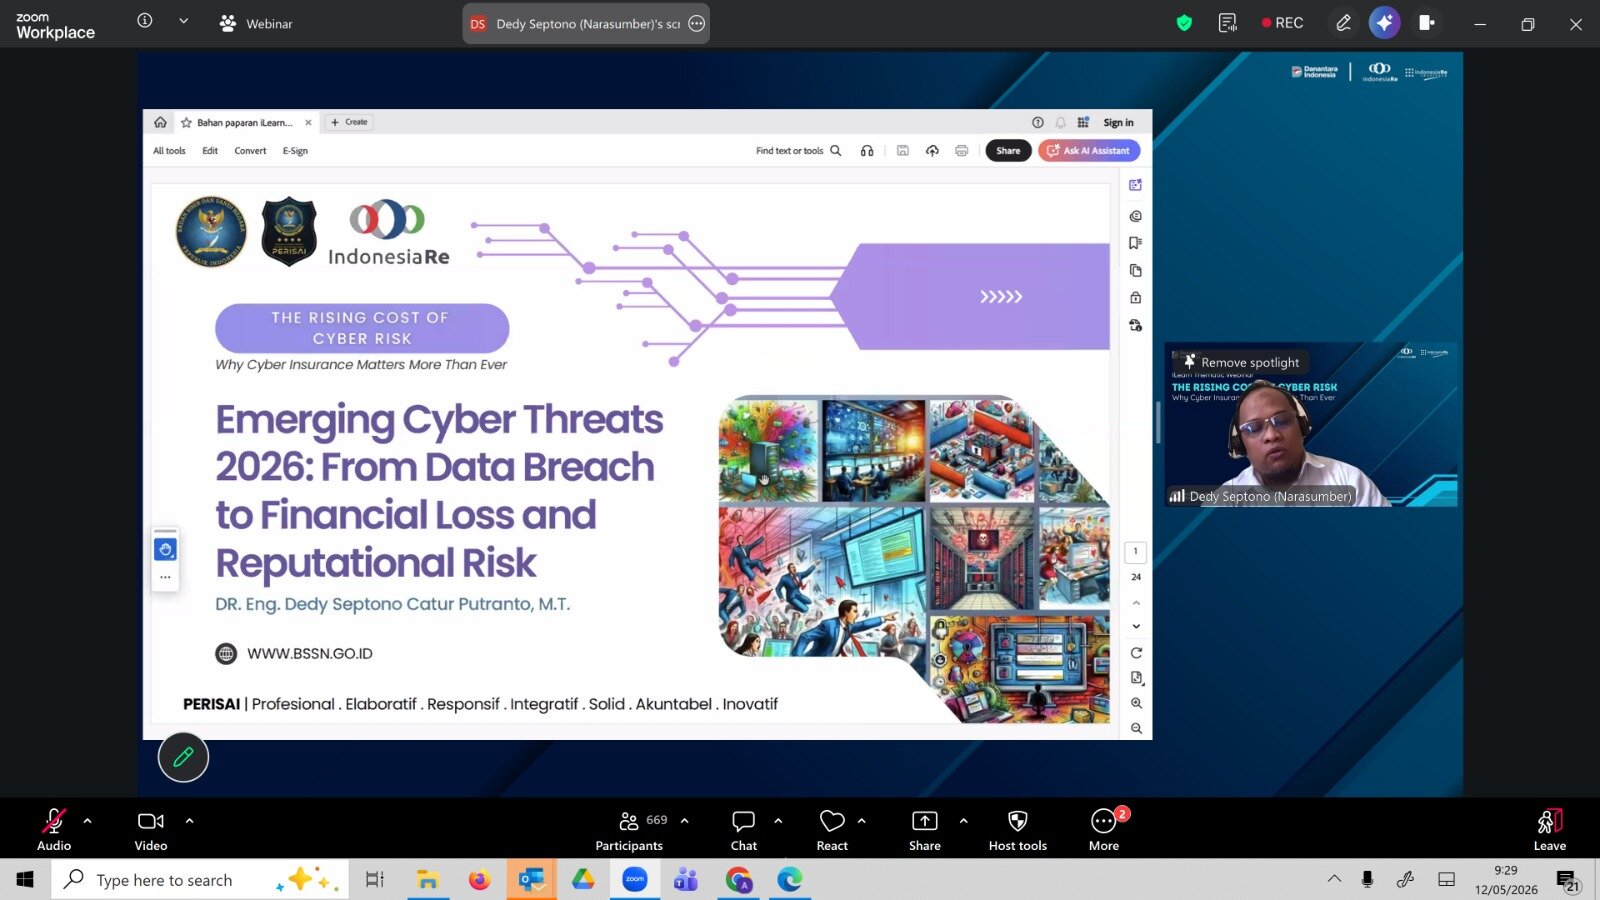This screenshot has height=900, width=1600.
Task: Save the PDF with the save icon
Action: click(x=902, y=151)
